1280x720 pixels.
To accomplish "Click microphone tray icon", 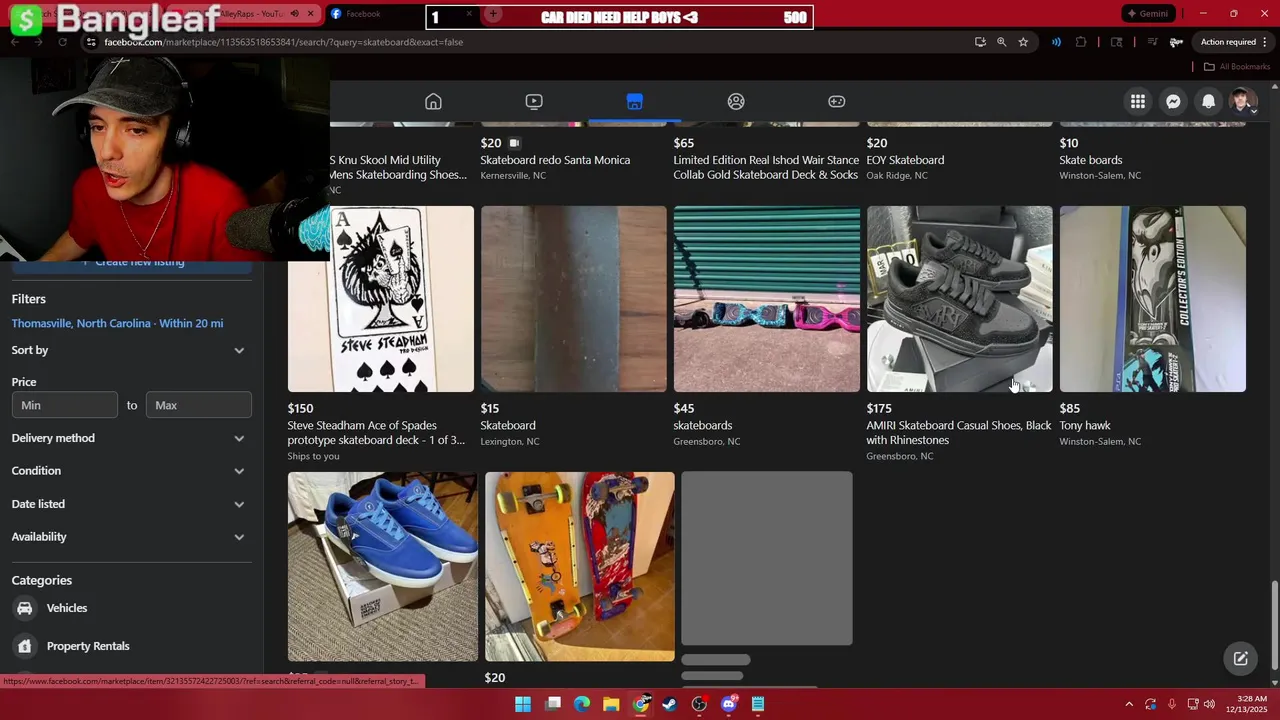I will pyautogui.click(x=1172, y=704).
